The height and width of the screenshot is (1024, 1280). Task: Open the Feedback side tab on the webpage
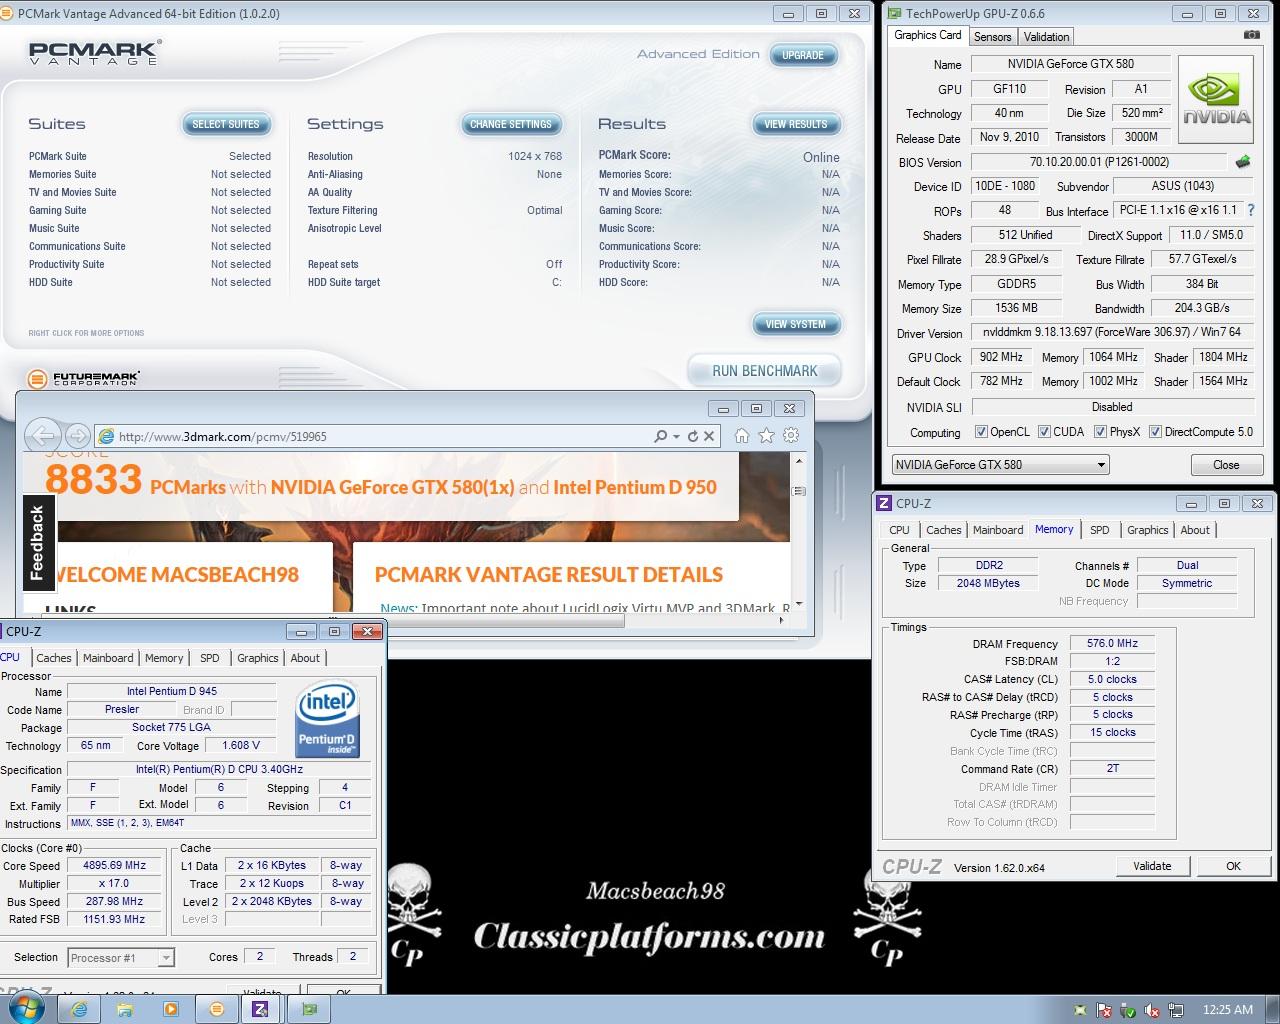coord(38,543)
